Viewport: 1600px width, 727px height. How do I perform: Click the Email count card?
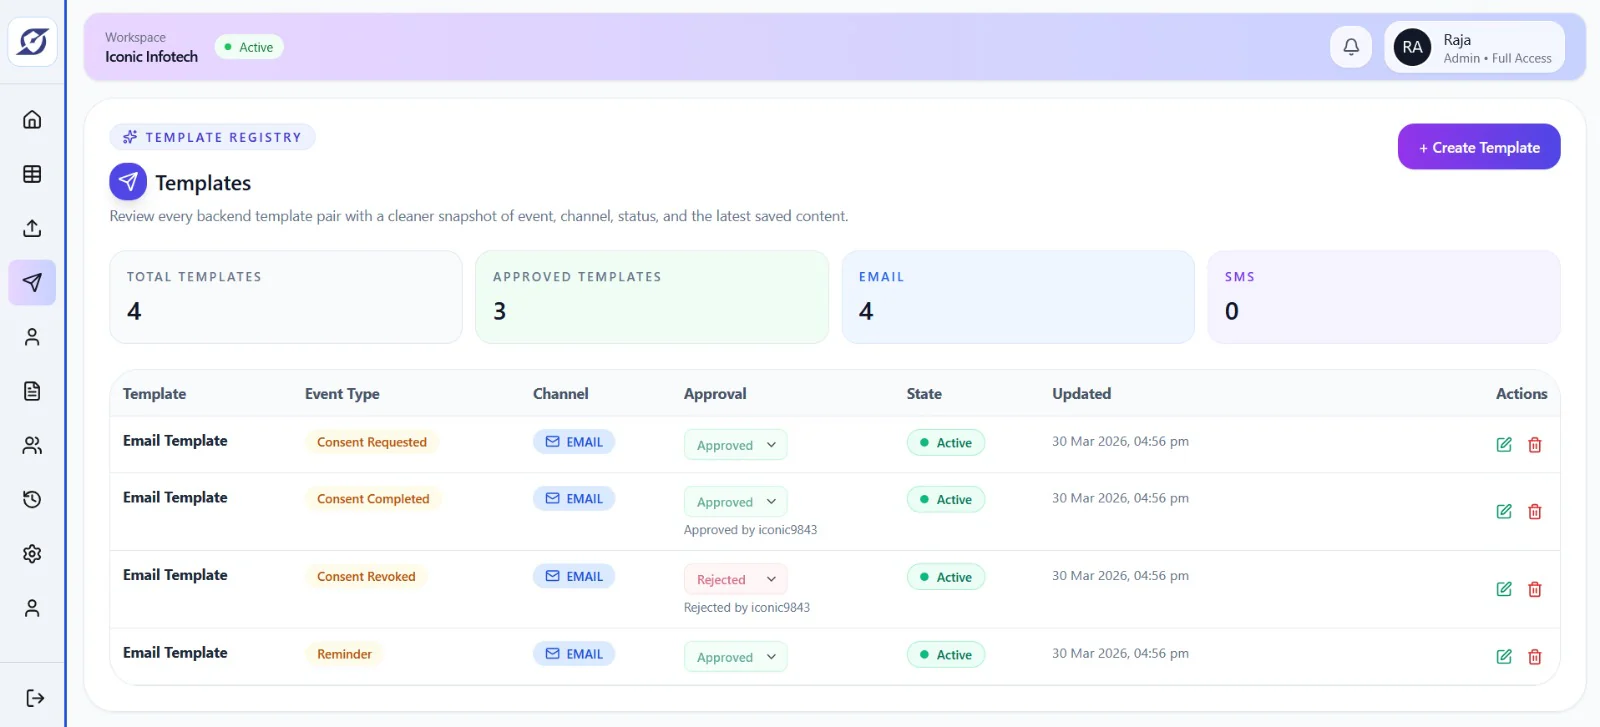point(1018,297)
